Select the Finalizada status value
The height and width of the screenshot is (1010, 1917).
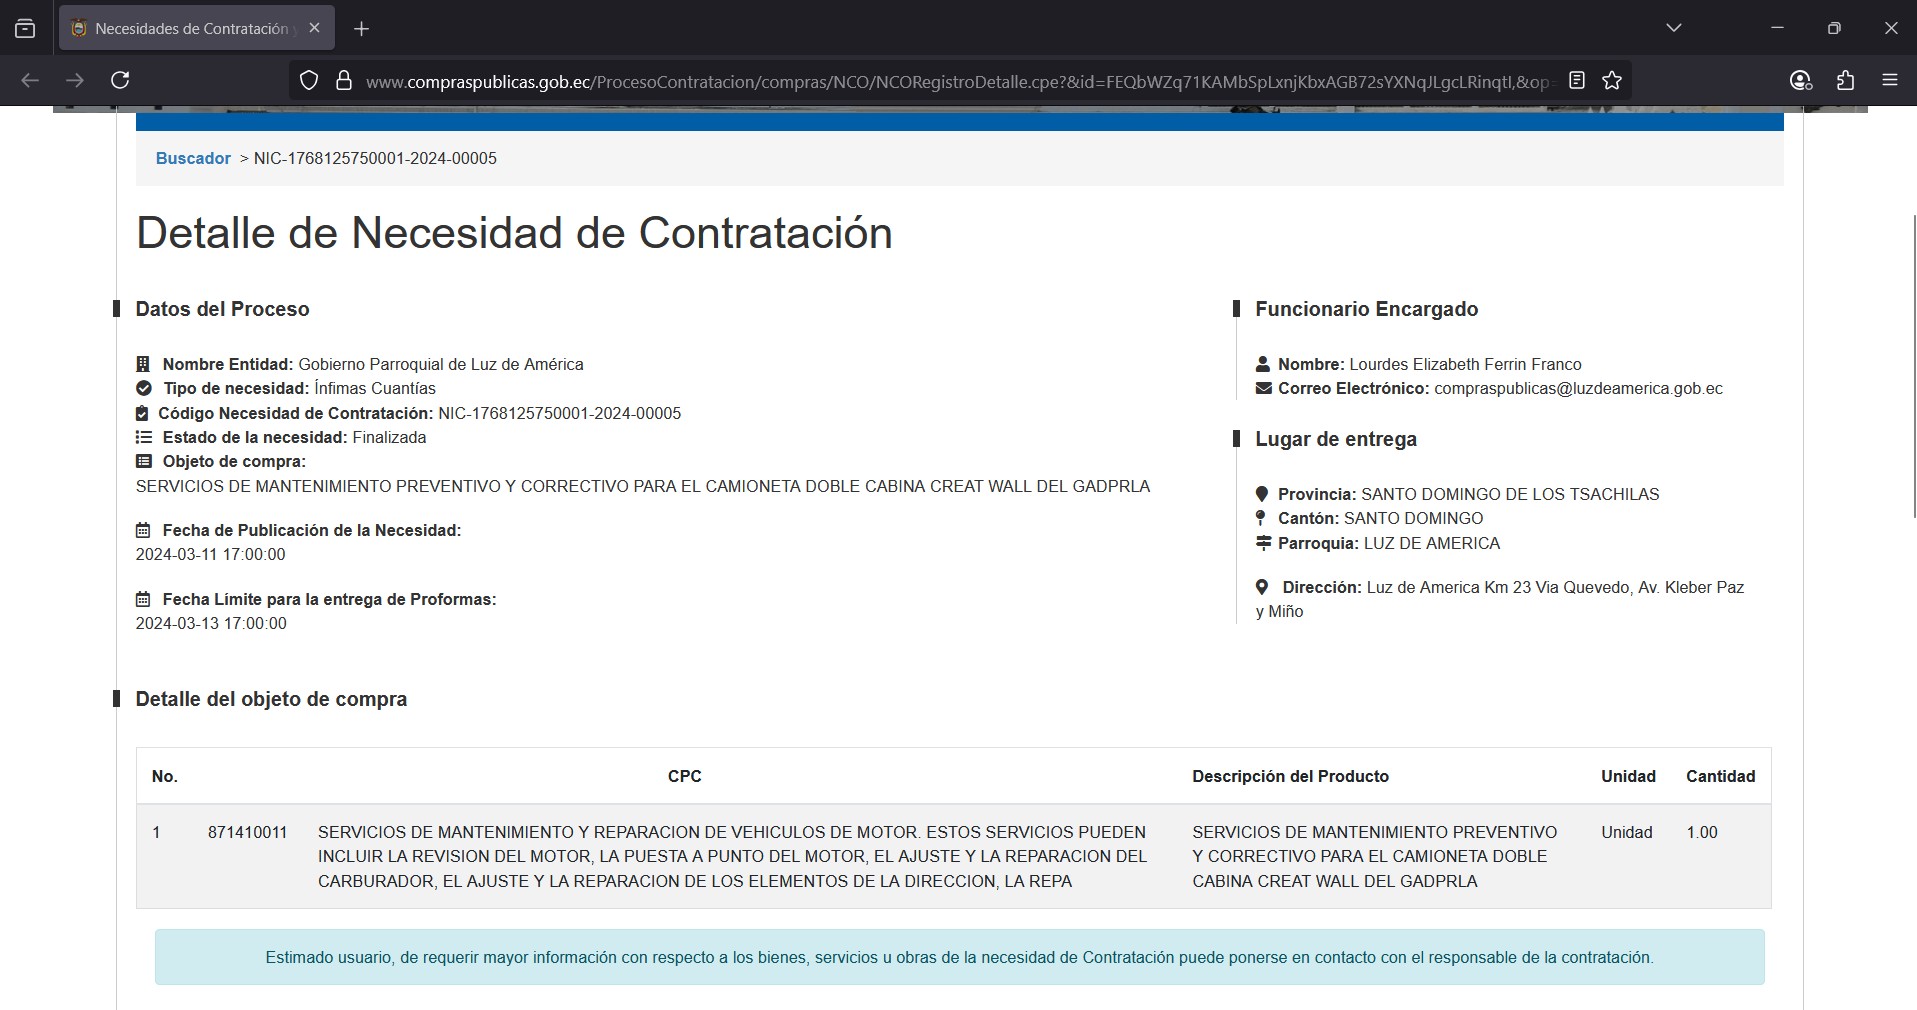[x=389, y=437]
